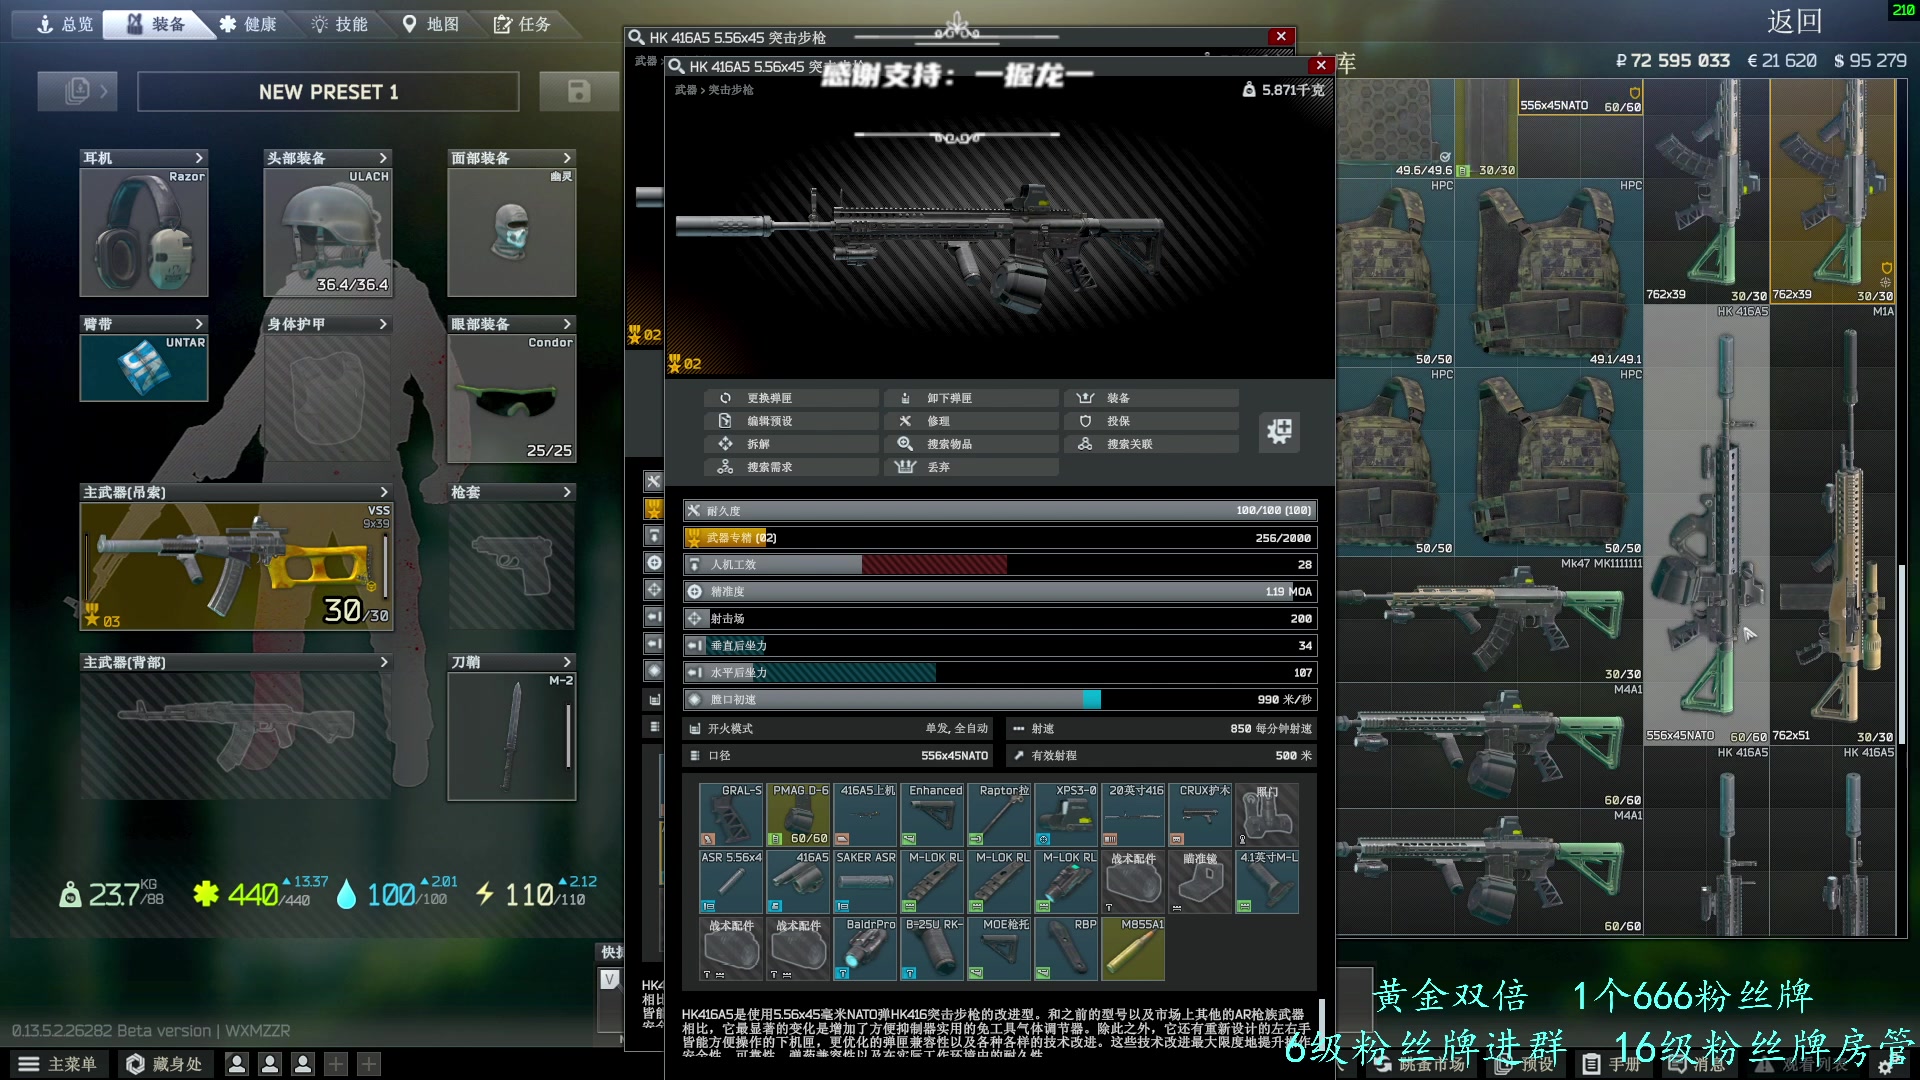Choose 搜索需求 search requirements action
The image size is (1920, 1080).
[x=790, y=467]
